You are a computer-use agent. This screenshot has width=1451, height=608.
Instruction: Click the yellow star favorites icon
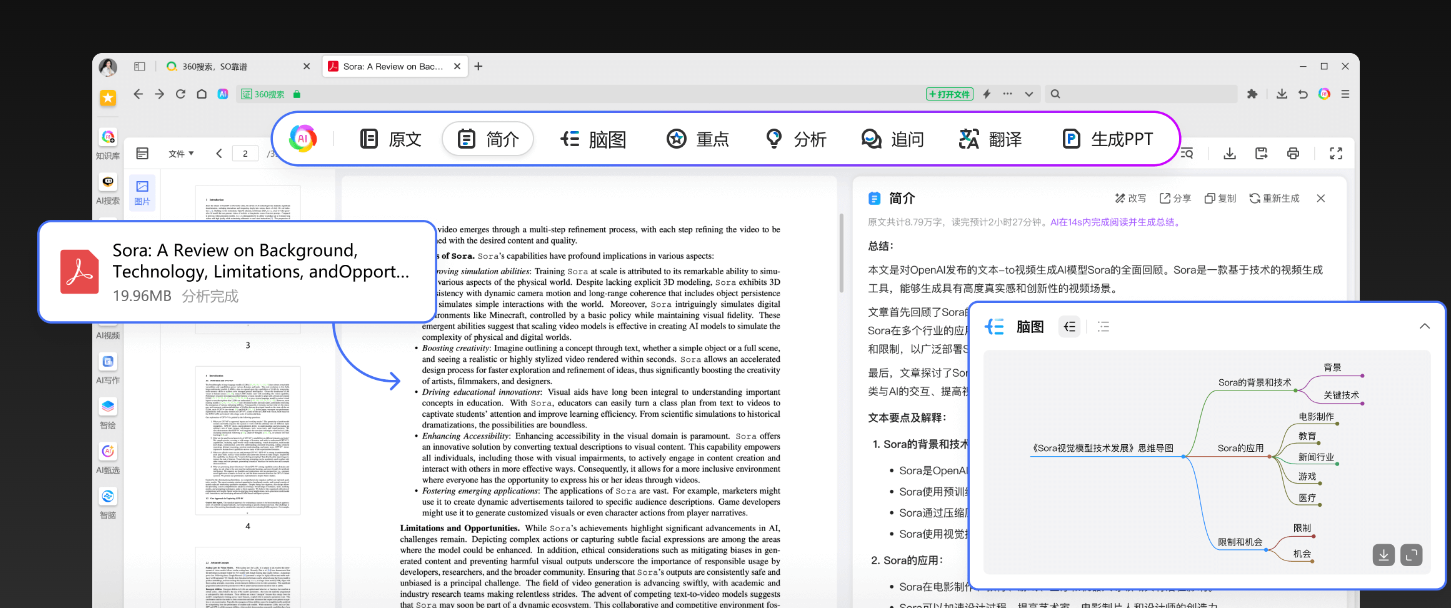108,97
